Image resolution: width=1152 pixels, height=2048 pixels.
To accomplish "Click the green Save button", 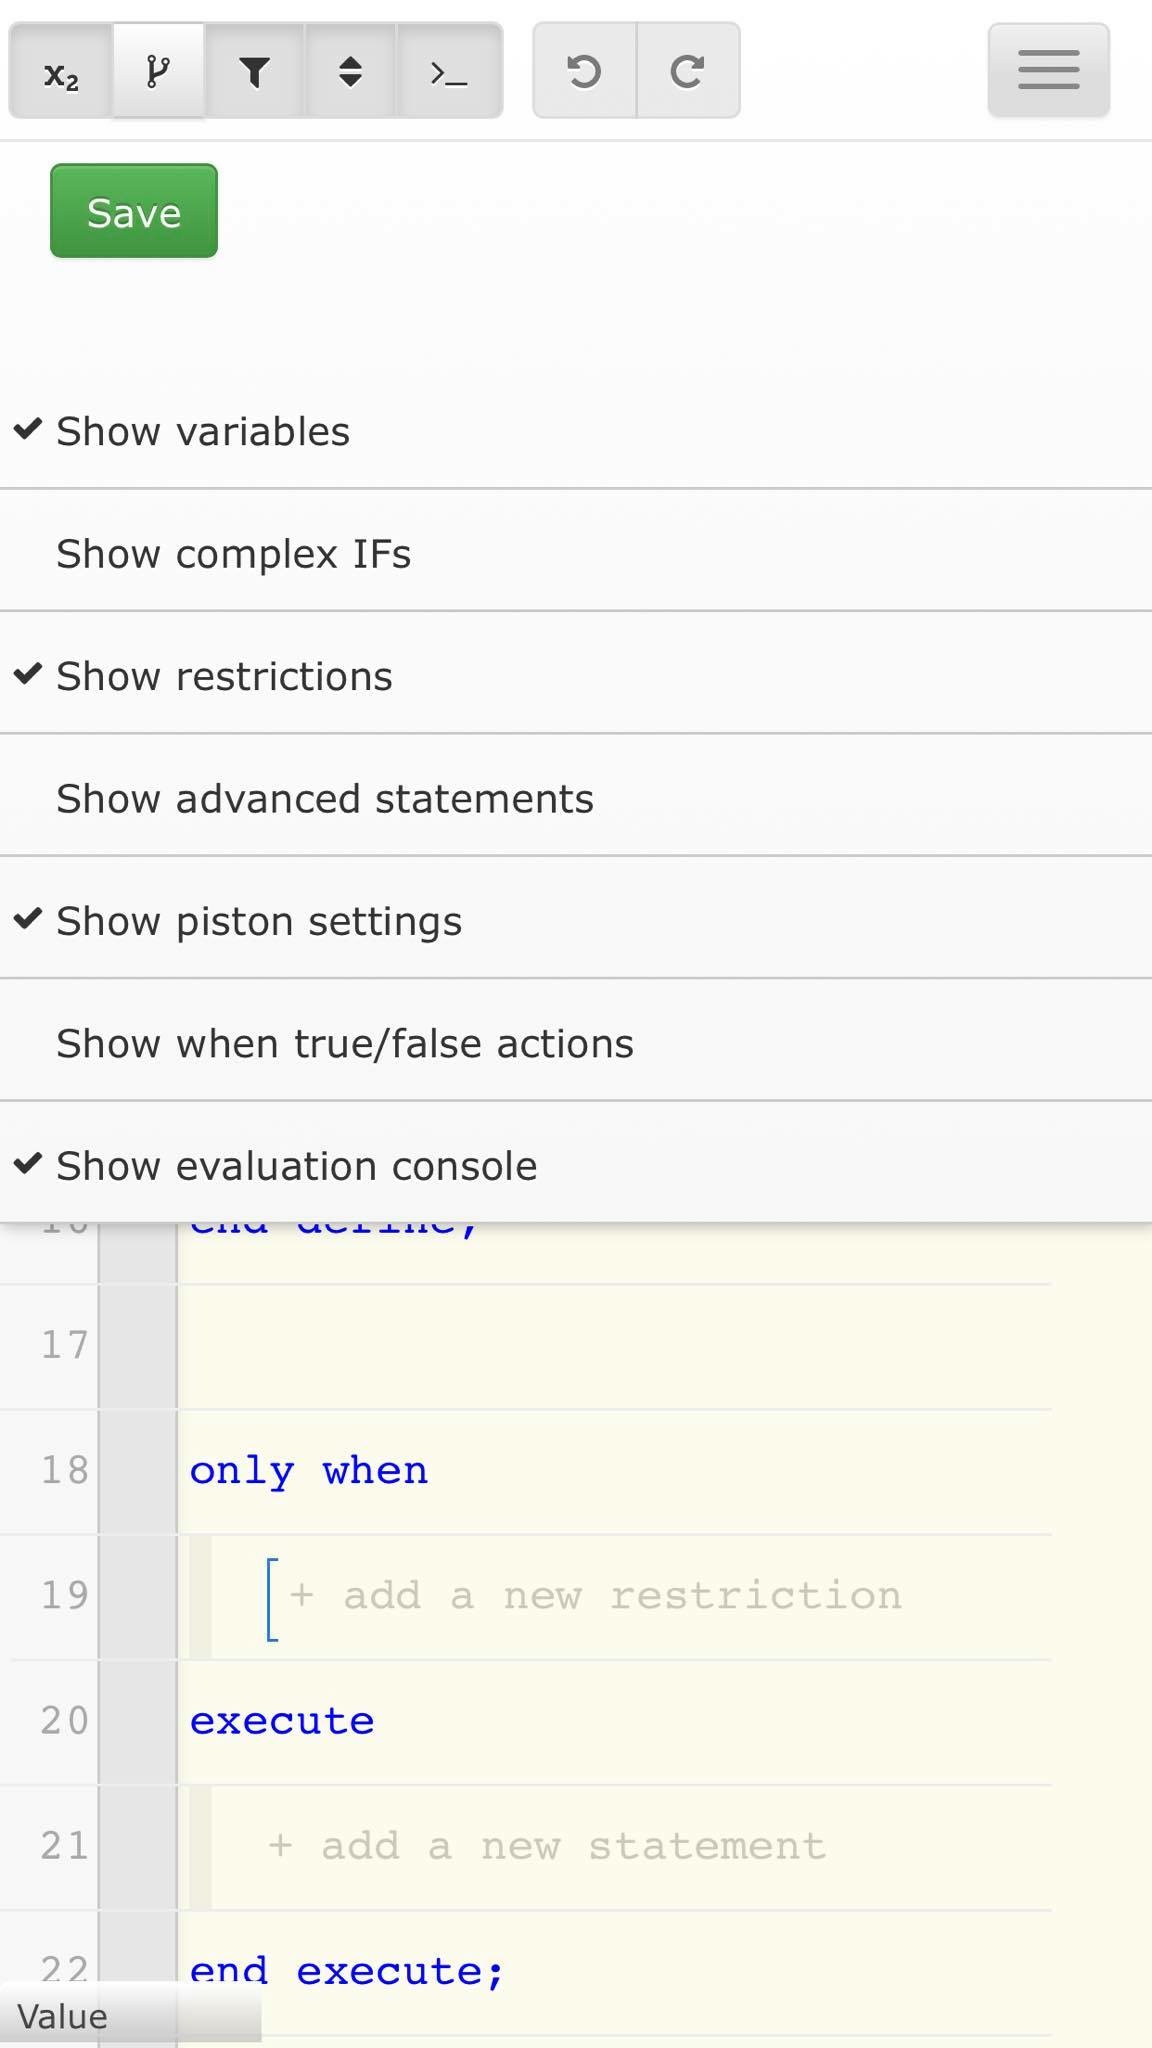I will (134, 211).
